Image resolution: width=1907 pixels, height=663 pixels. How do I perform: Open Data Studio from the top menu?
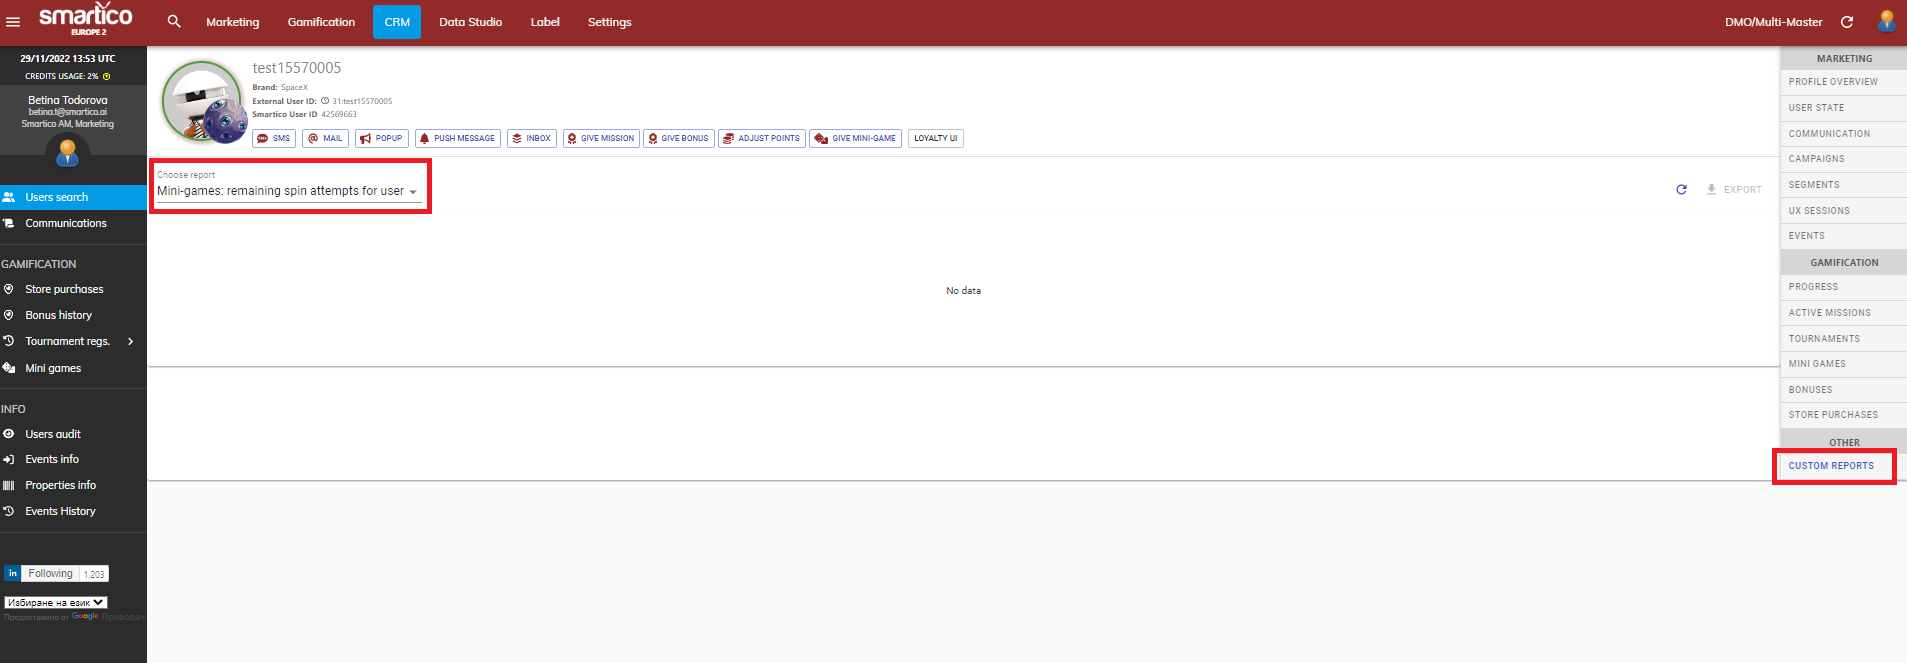click(470, 22)
